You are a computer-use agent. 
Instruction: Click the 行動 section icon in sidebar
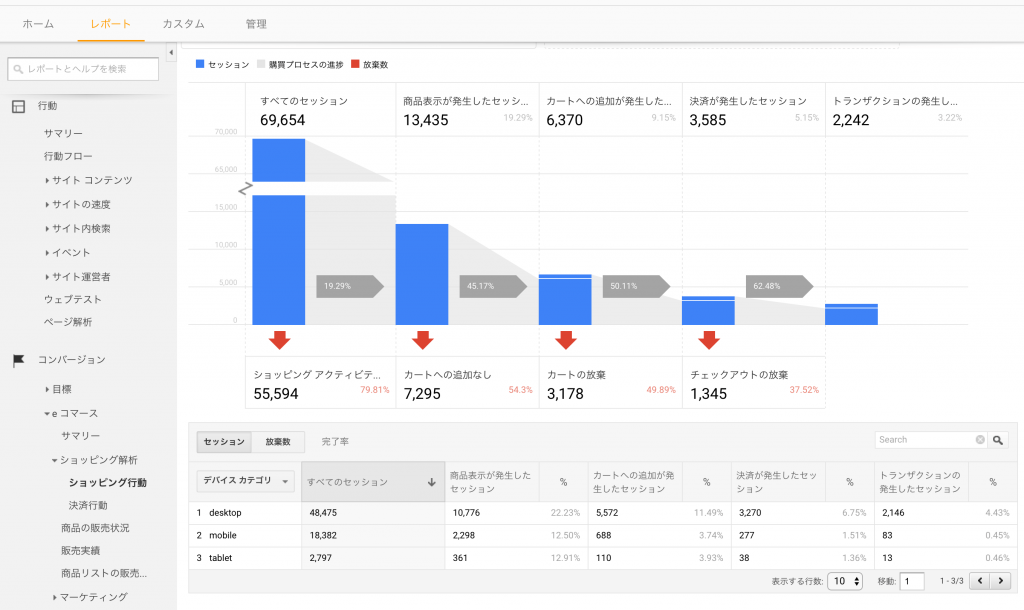pos(18,106)
